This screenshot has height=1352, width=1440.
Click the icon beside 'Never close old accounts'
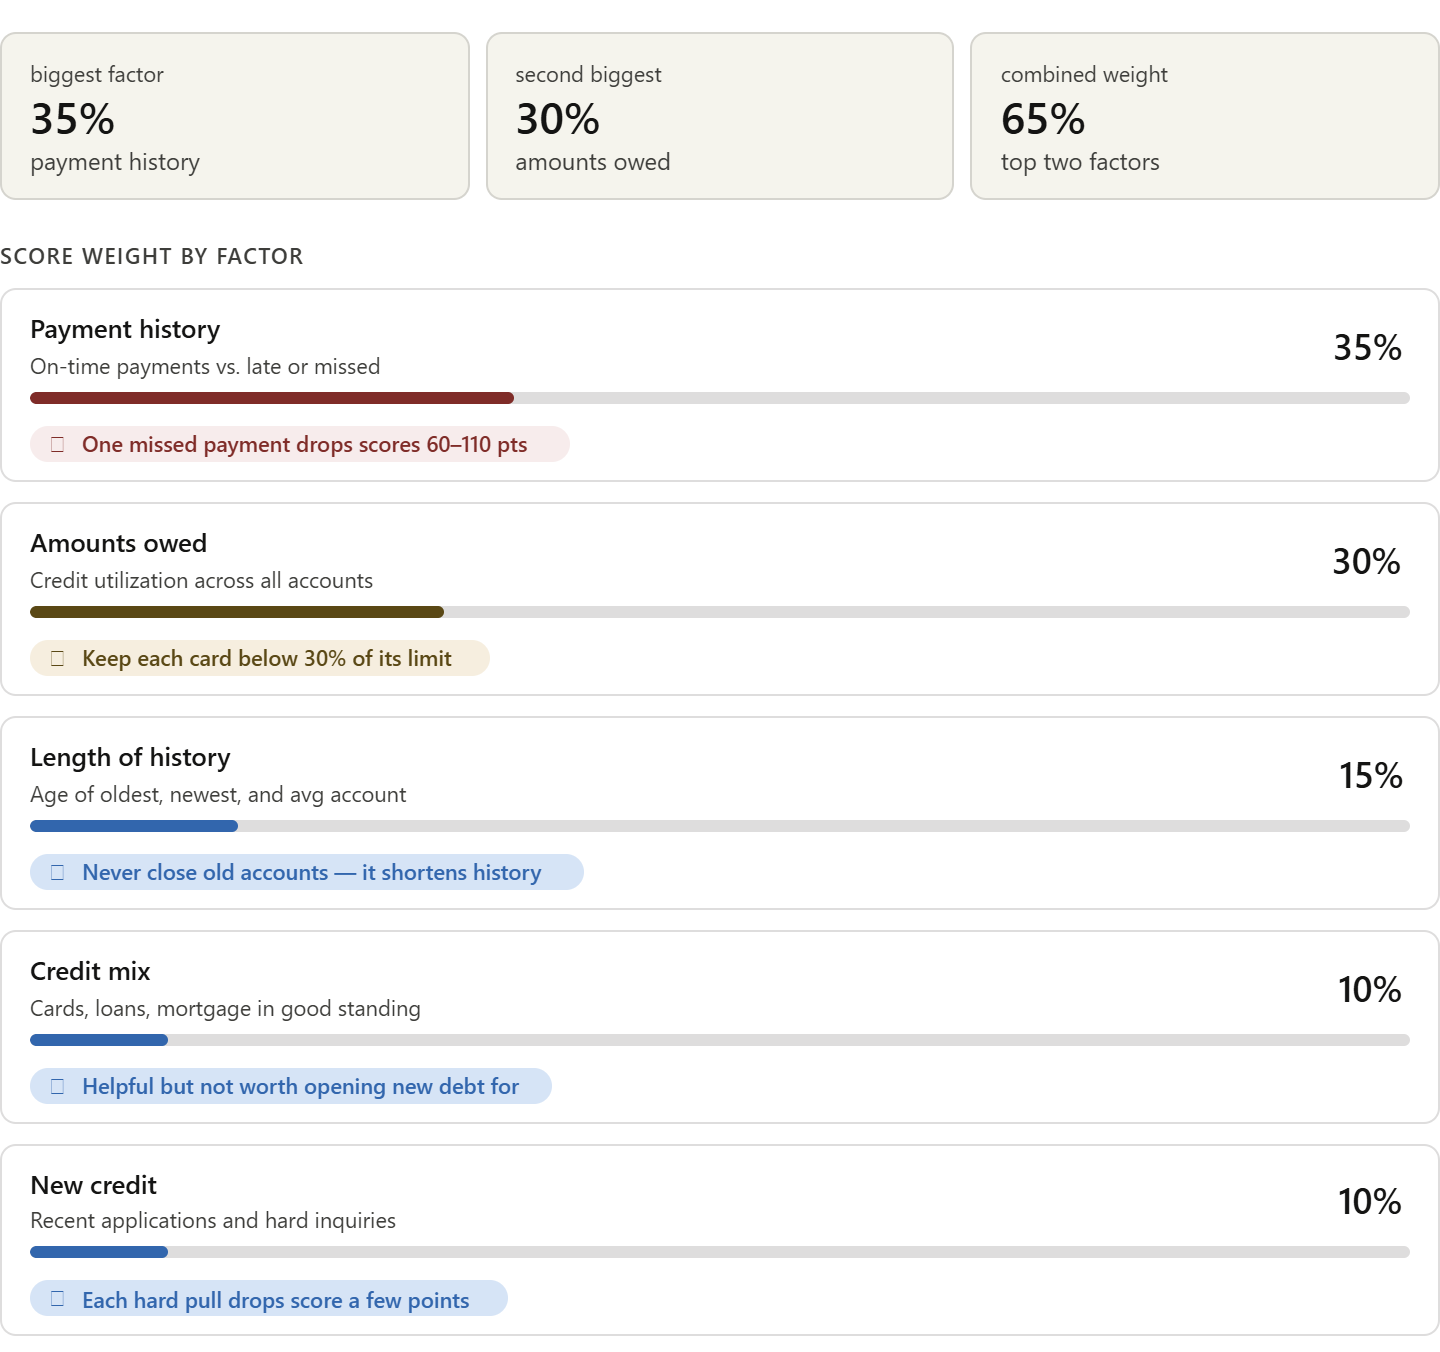coord(57,872)
